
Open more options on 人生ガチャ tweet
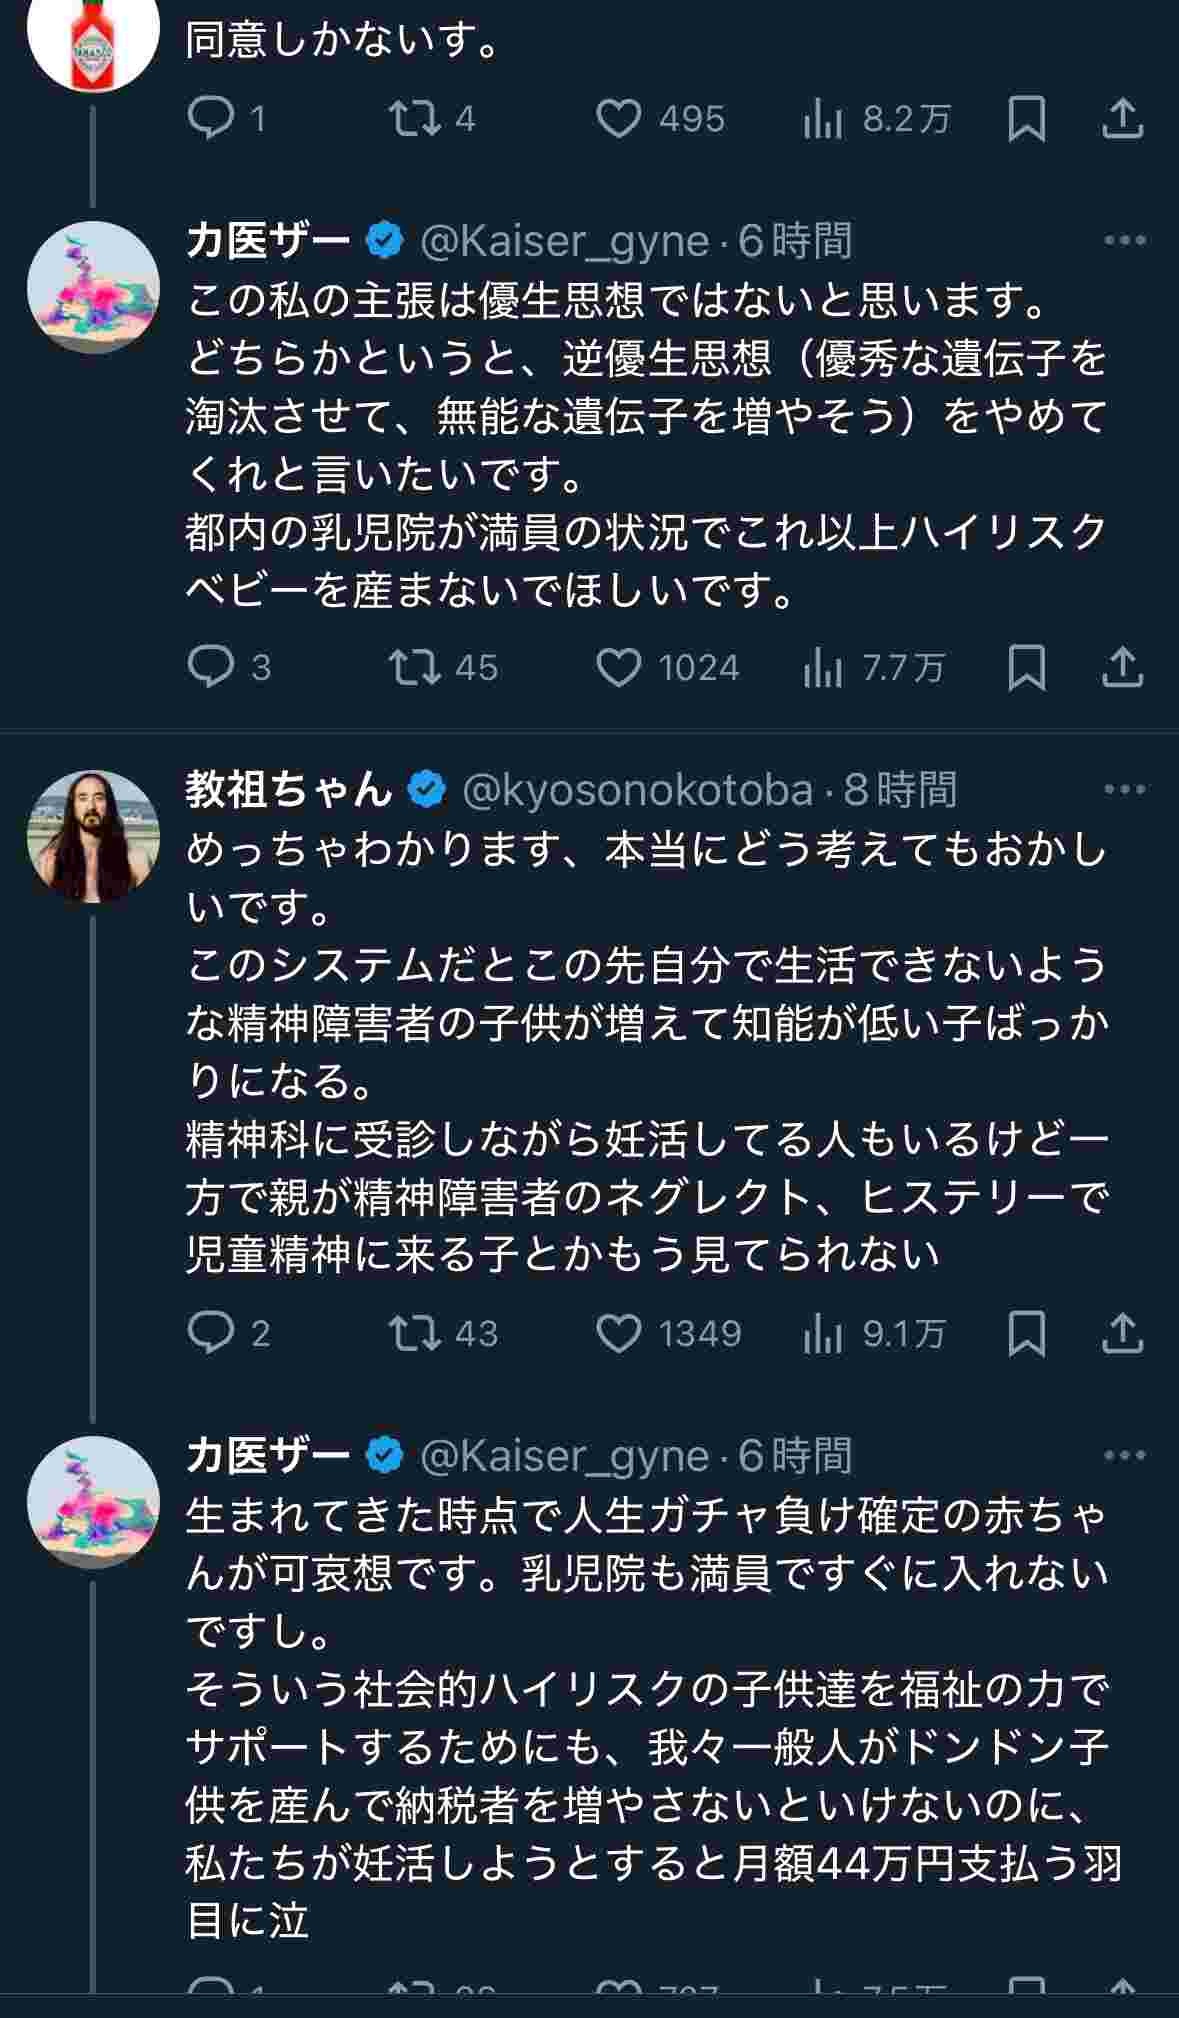1124,1456
